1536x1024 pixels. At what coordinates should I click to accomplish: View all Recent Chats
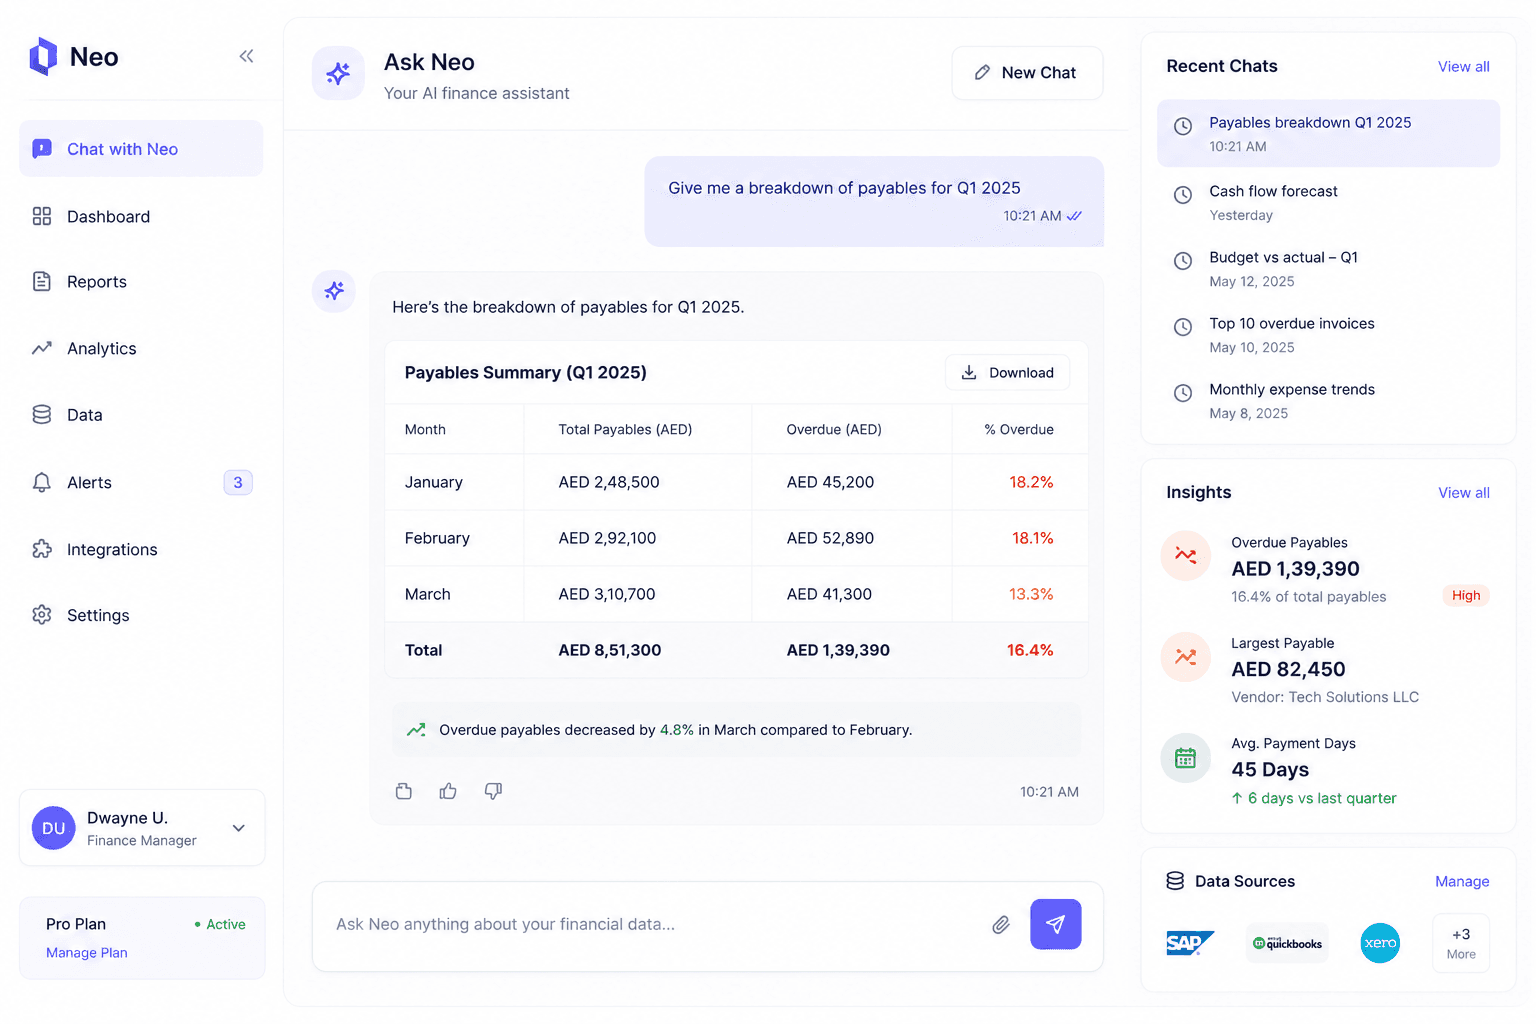1464,67
